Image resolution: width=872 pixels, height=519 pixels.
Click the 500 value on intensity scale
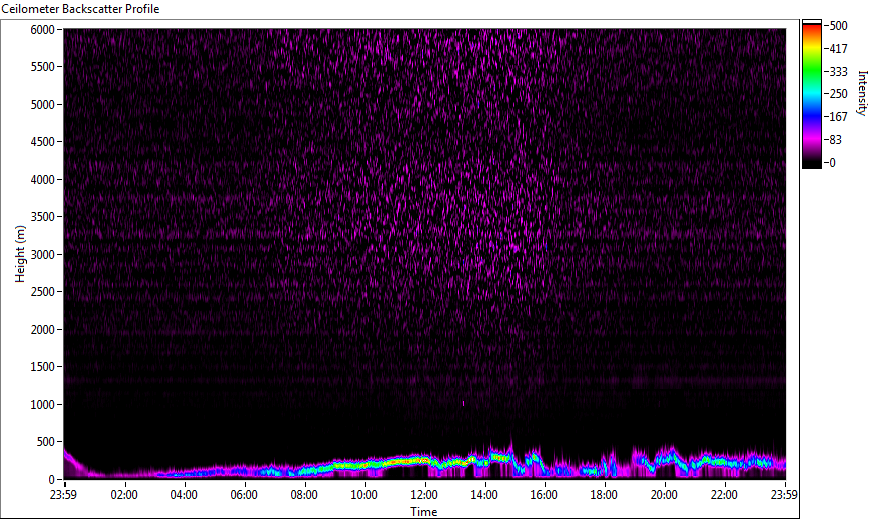(x=838, y=26)
